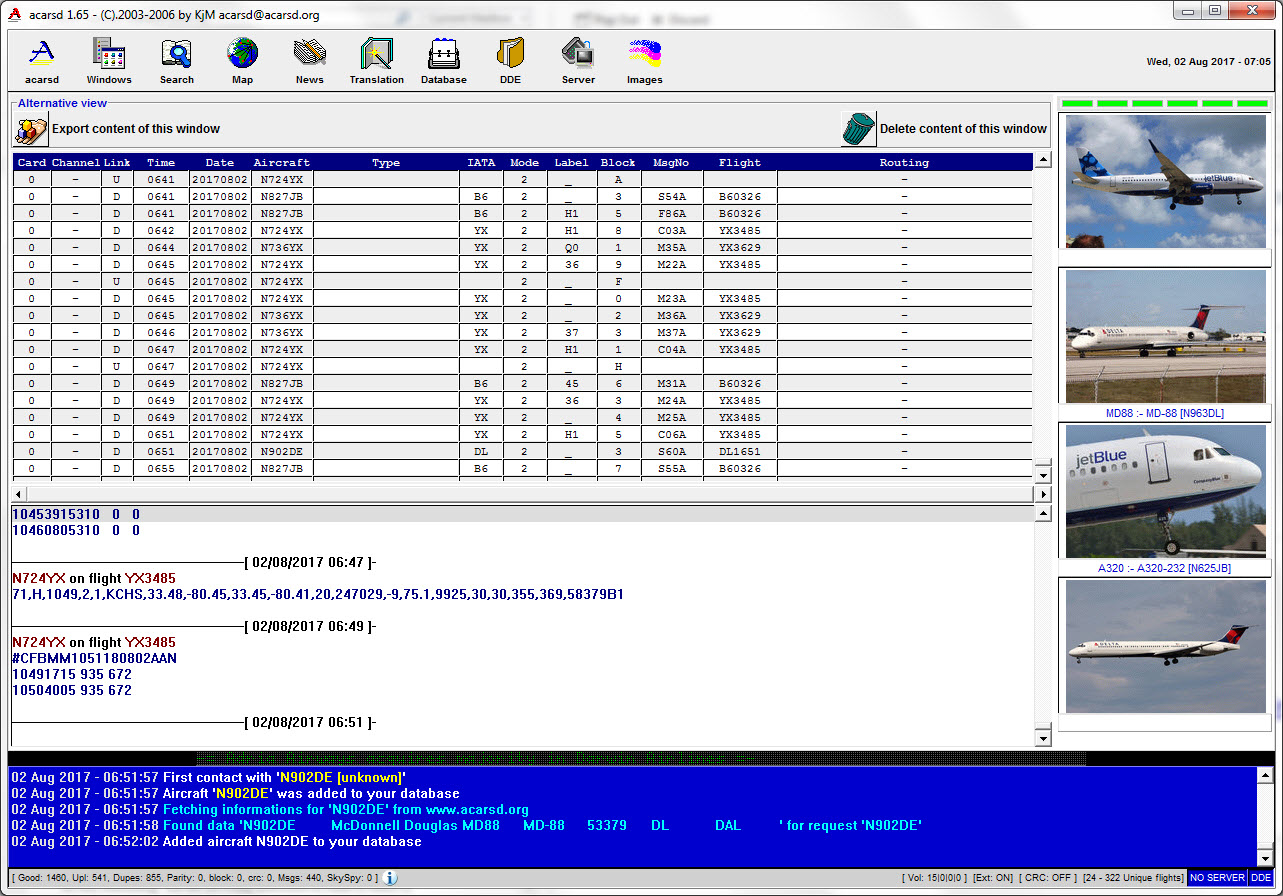Select the Time column header
The height and width of the screenshot is (896, 1283).
tap(163, 162)
